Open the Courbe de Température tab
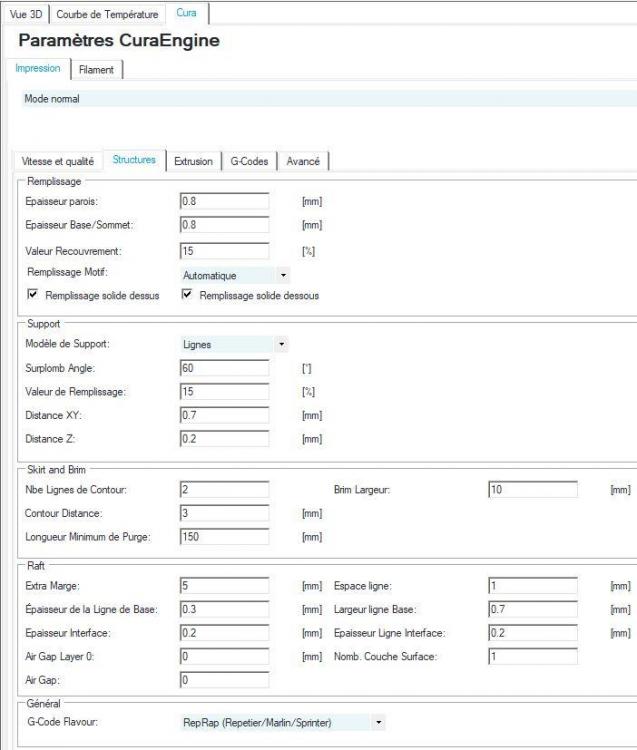 (107, 14)
